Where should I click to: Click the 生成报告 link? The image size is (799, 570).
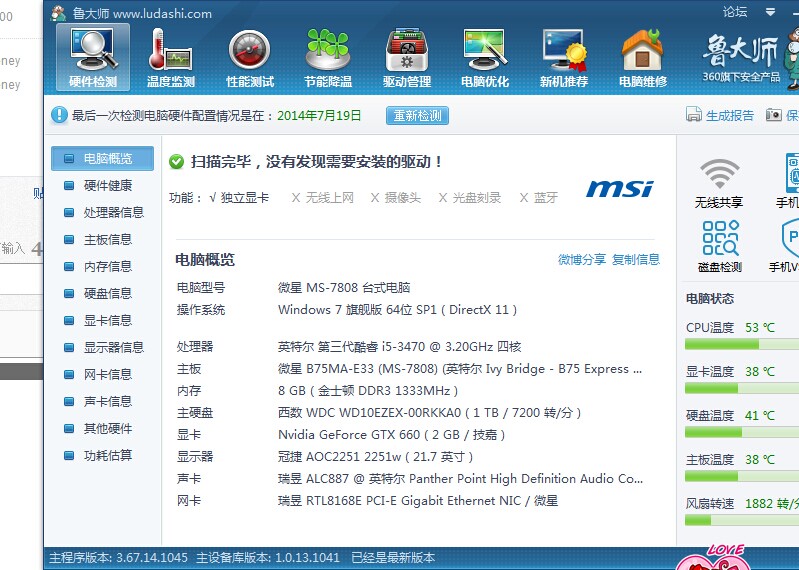tap(730, 116)
